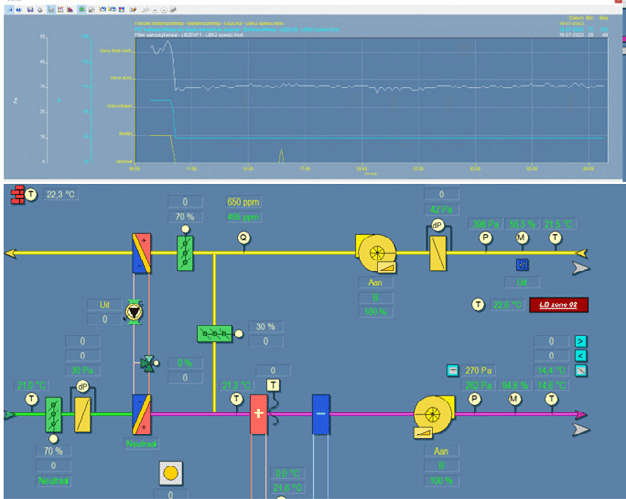Viewport: 626px width, 499px height.
Task: Select the exhaust fan on yellow duct
Action: pos(379,253)
